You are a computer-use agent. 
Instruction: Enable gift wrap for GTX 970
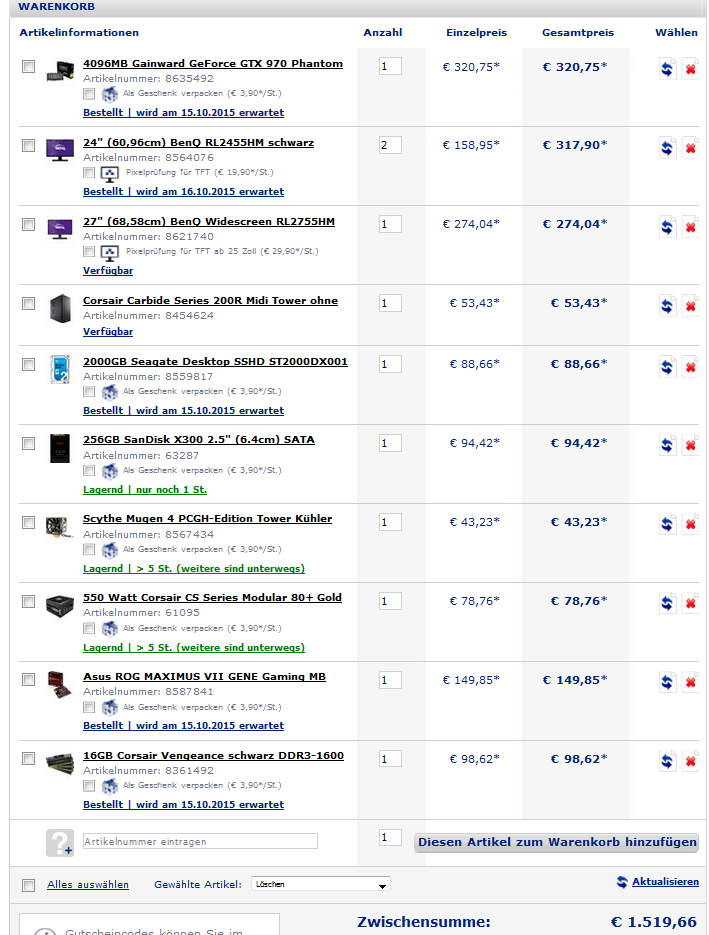[89, 94]
